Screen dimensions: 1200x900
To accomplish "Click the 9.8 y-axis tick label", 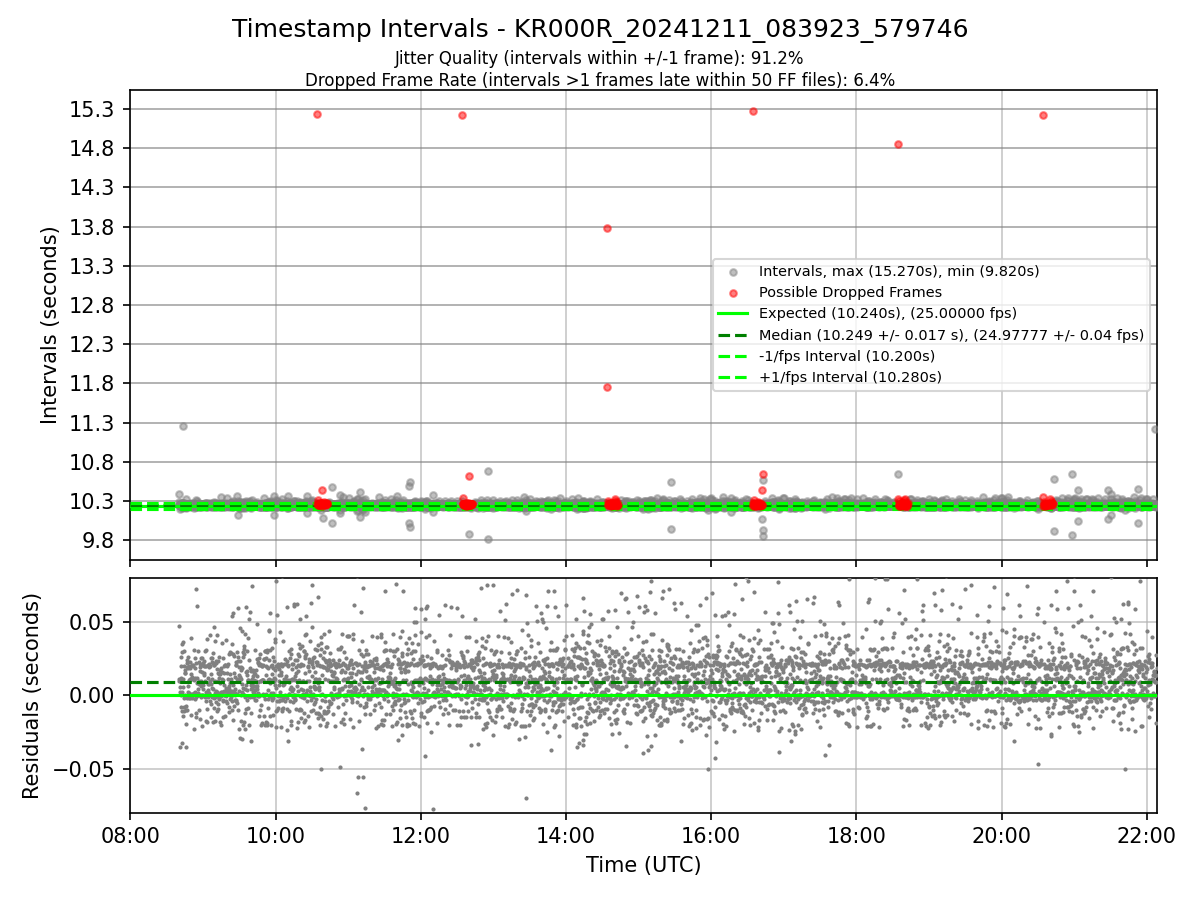I will click(x=100, y=540).
